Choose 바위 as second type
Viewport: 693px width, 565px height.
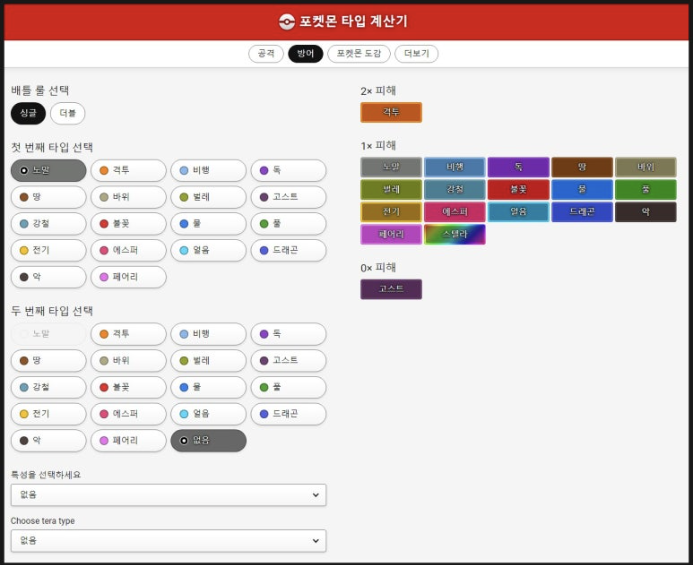129,361
